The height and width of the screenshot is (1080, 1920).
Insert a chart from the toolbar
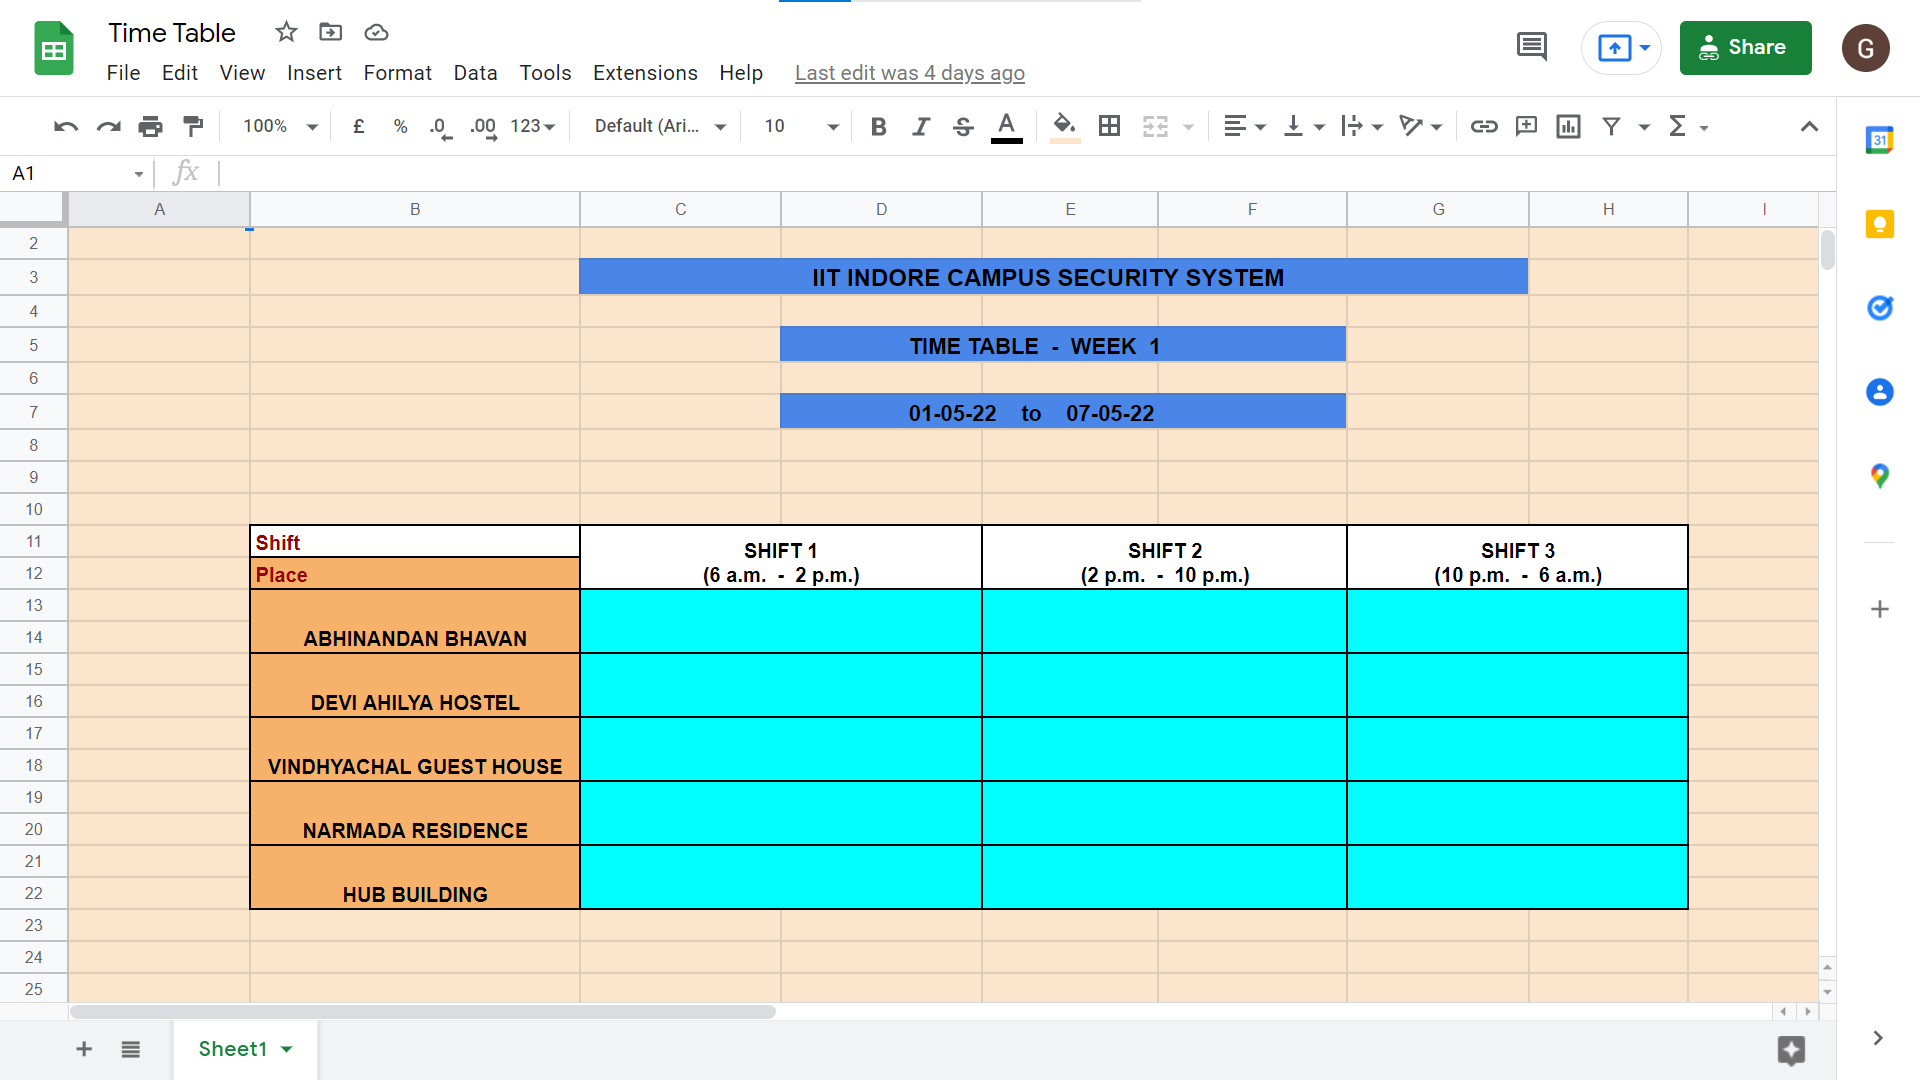point(1568,126)
